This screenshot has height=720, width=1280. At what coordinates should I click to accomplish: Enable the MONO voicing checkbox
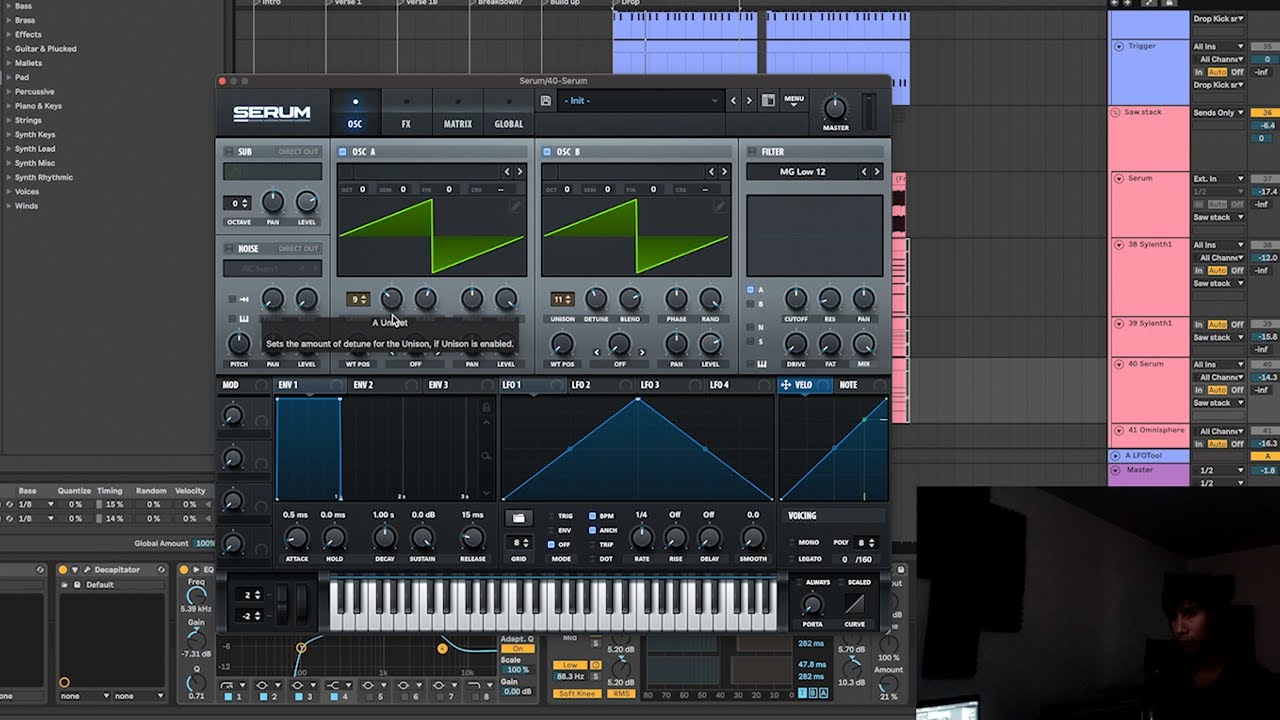pyautogui.click(x=791, y=543)
